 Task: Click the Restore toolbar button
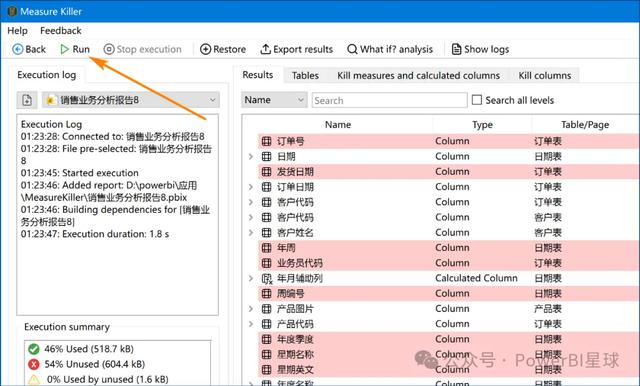[223, 49]
